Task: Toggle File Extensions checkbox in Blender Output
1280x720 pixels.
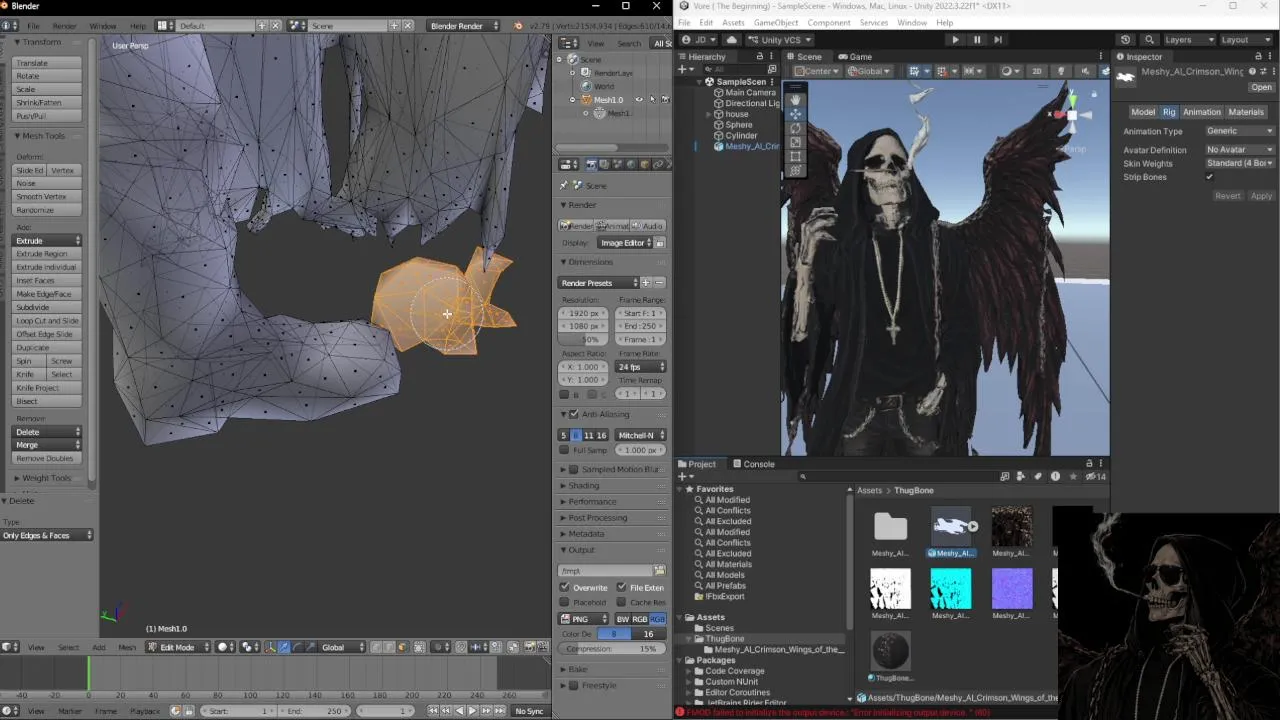Action: pyautogui.click(x=622, y=588)
